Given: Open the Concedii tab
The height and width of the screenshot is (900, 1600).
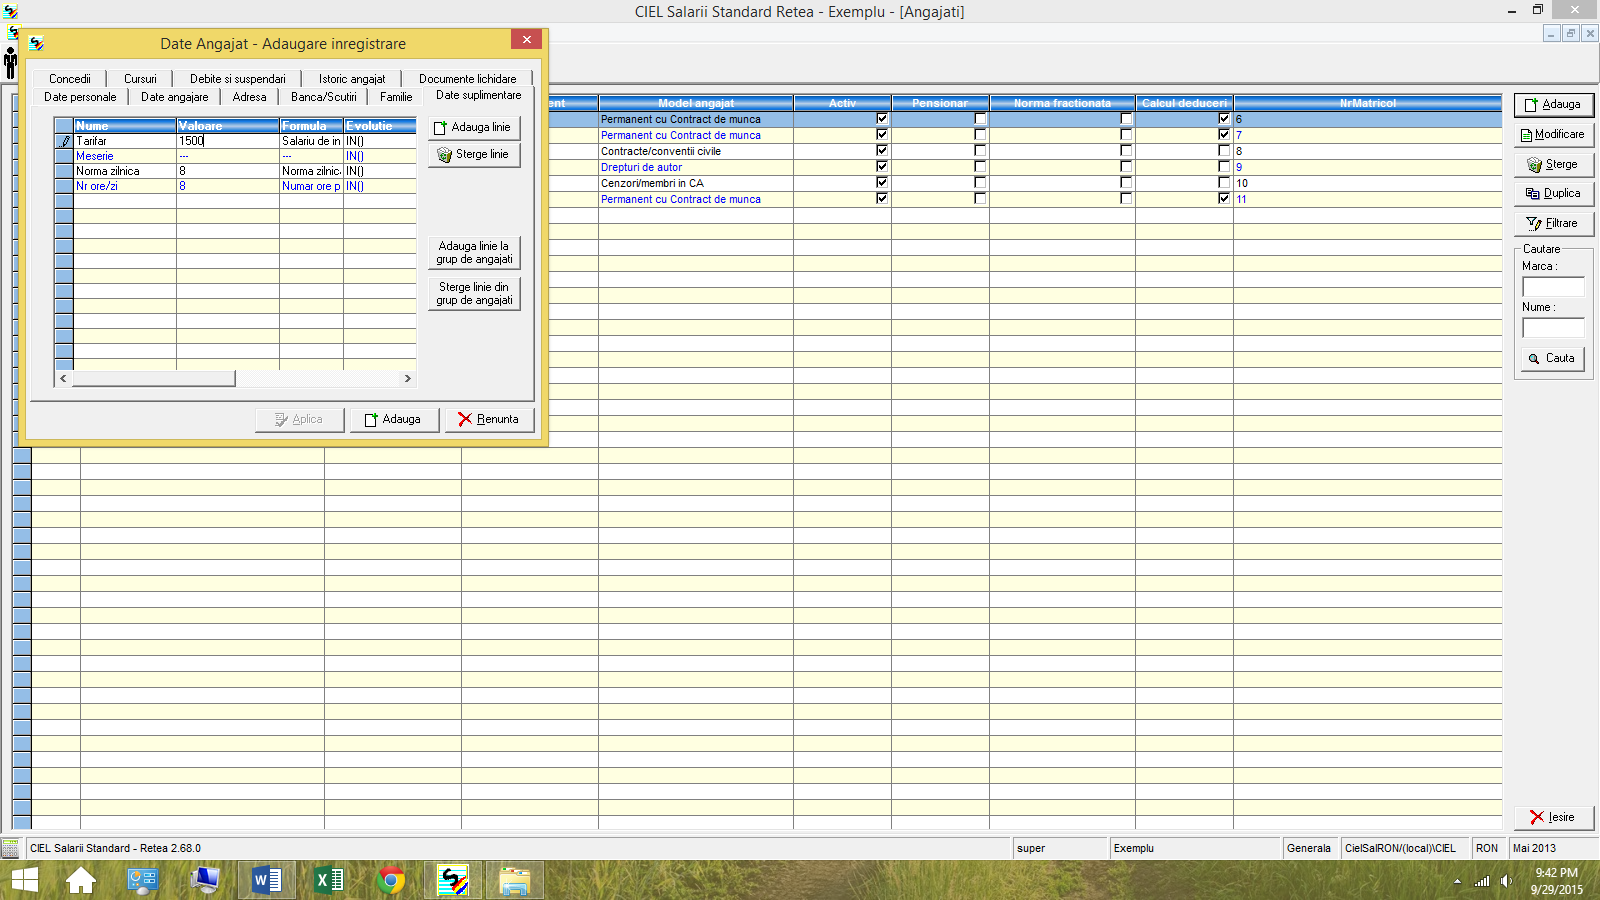Looking at the screenshot, I should tap(70, 79).
